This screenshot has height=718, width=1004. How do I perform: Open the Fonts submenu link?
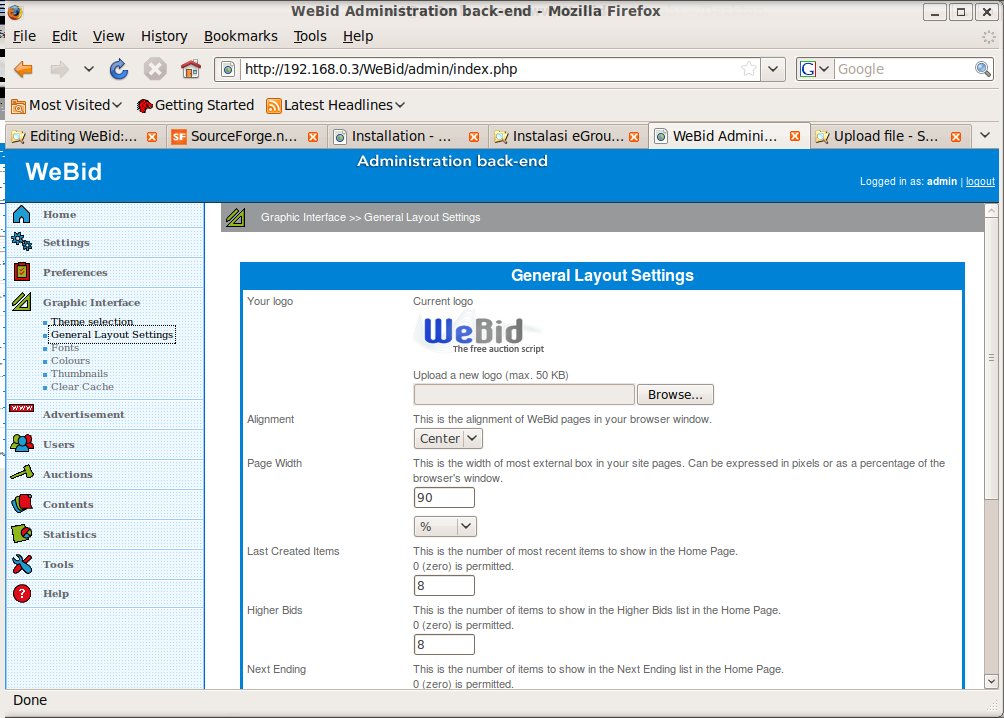tap(65, 347)
